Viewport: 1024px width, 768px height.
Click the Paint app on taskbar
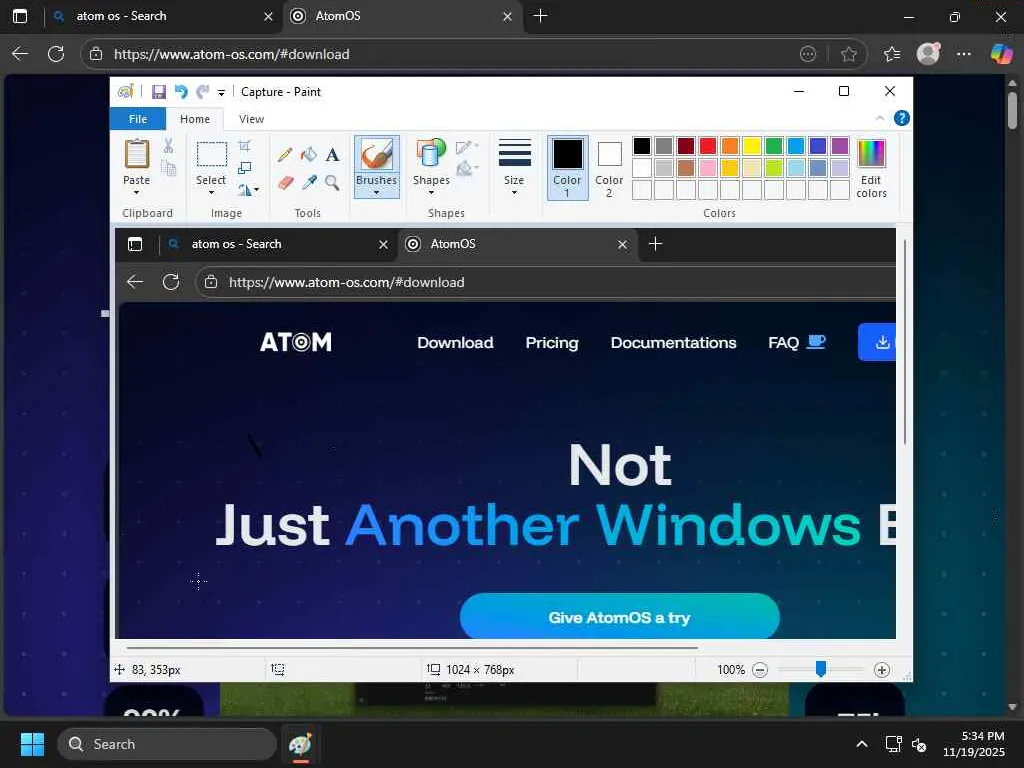pos(300,744)
